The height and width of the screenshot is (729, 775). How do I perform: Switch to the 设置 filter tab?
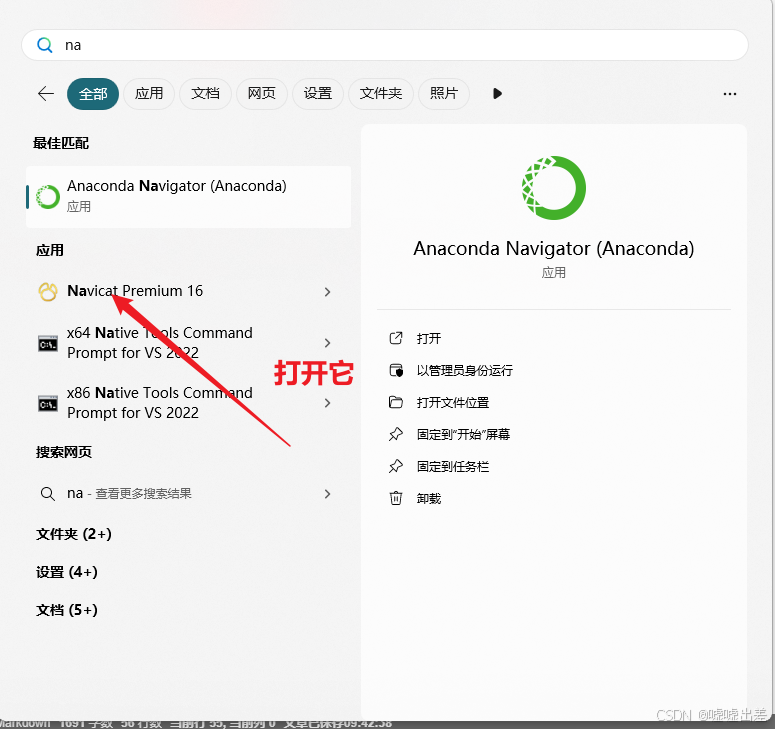[x=317, y=93]
